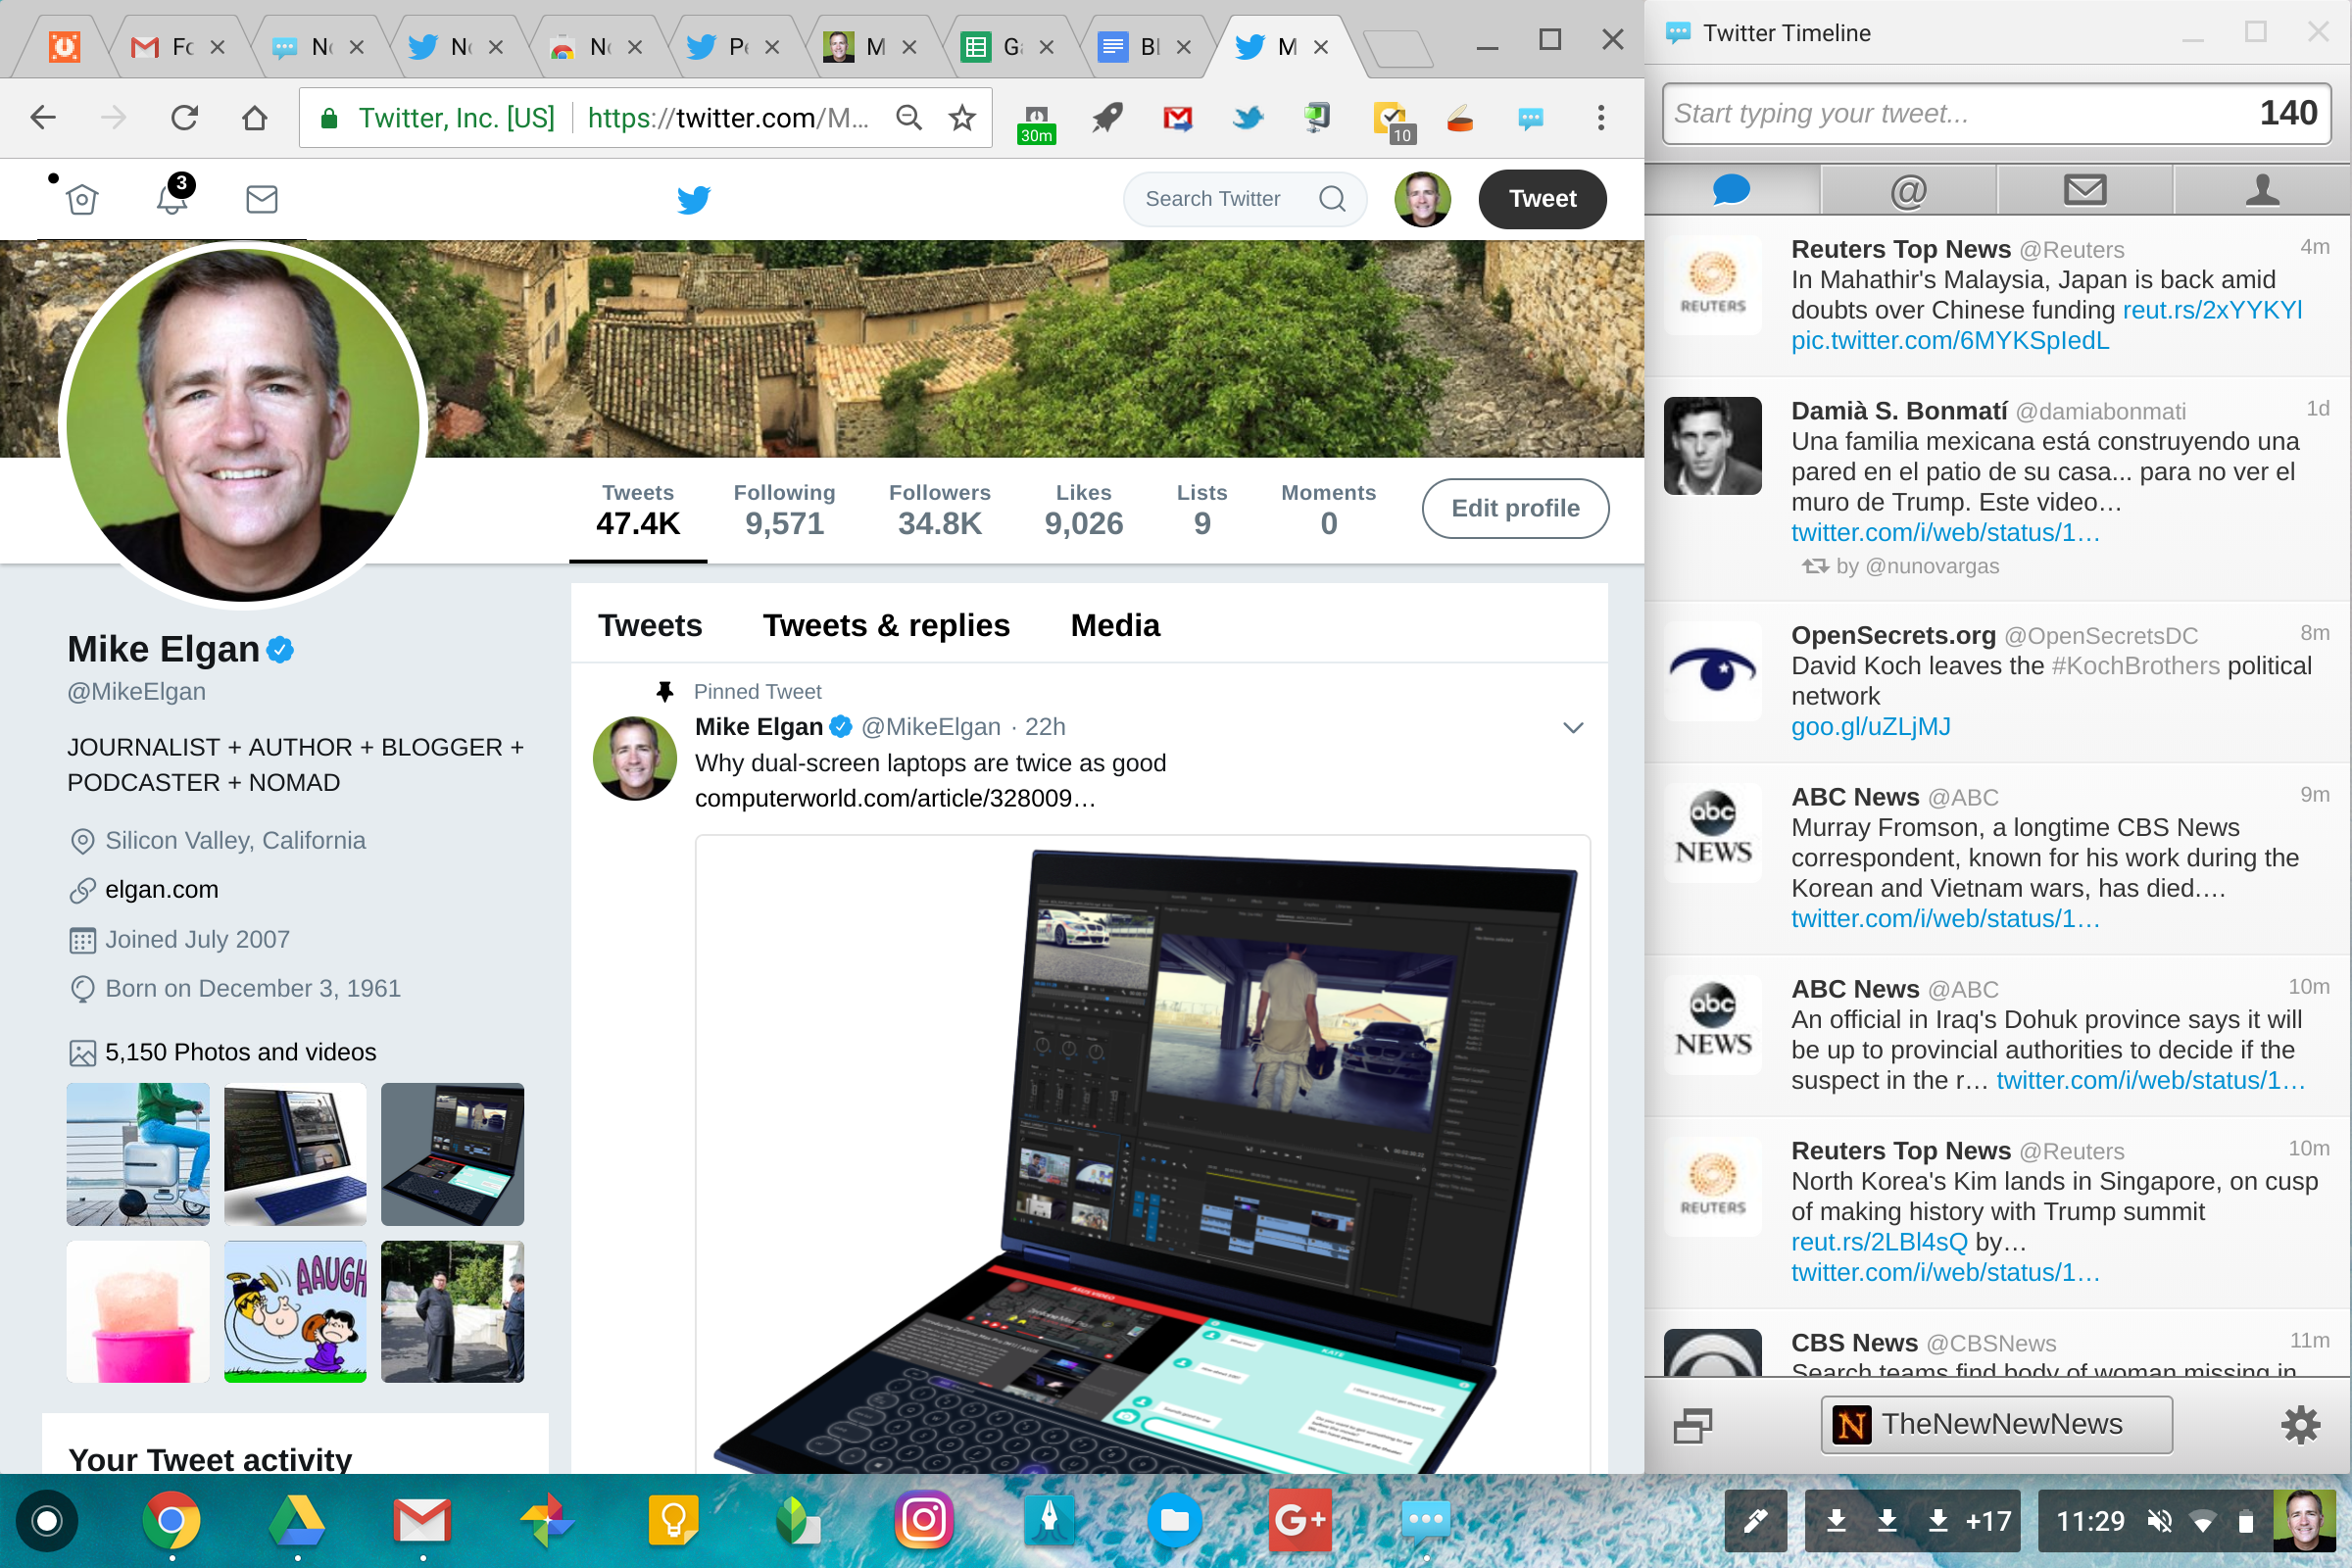Bookmark page with star icon
The width and height of the screenshot is (2352, 1568).
(962, 118)
